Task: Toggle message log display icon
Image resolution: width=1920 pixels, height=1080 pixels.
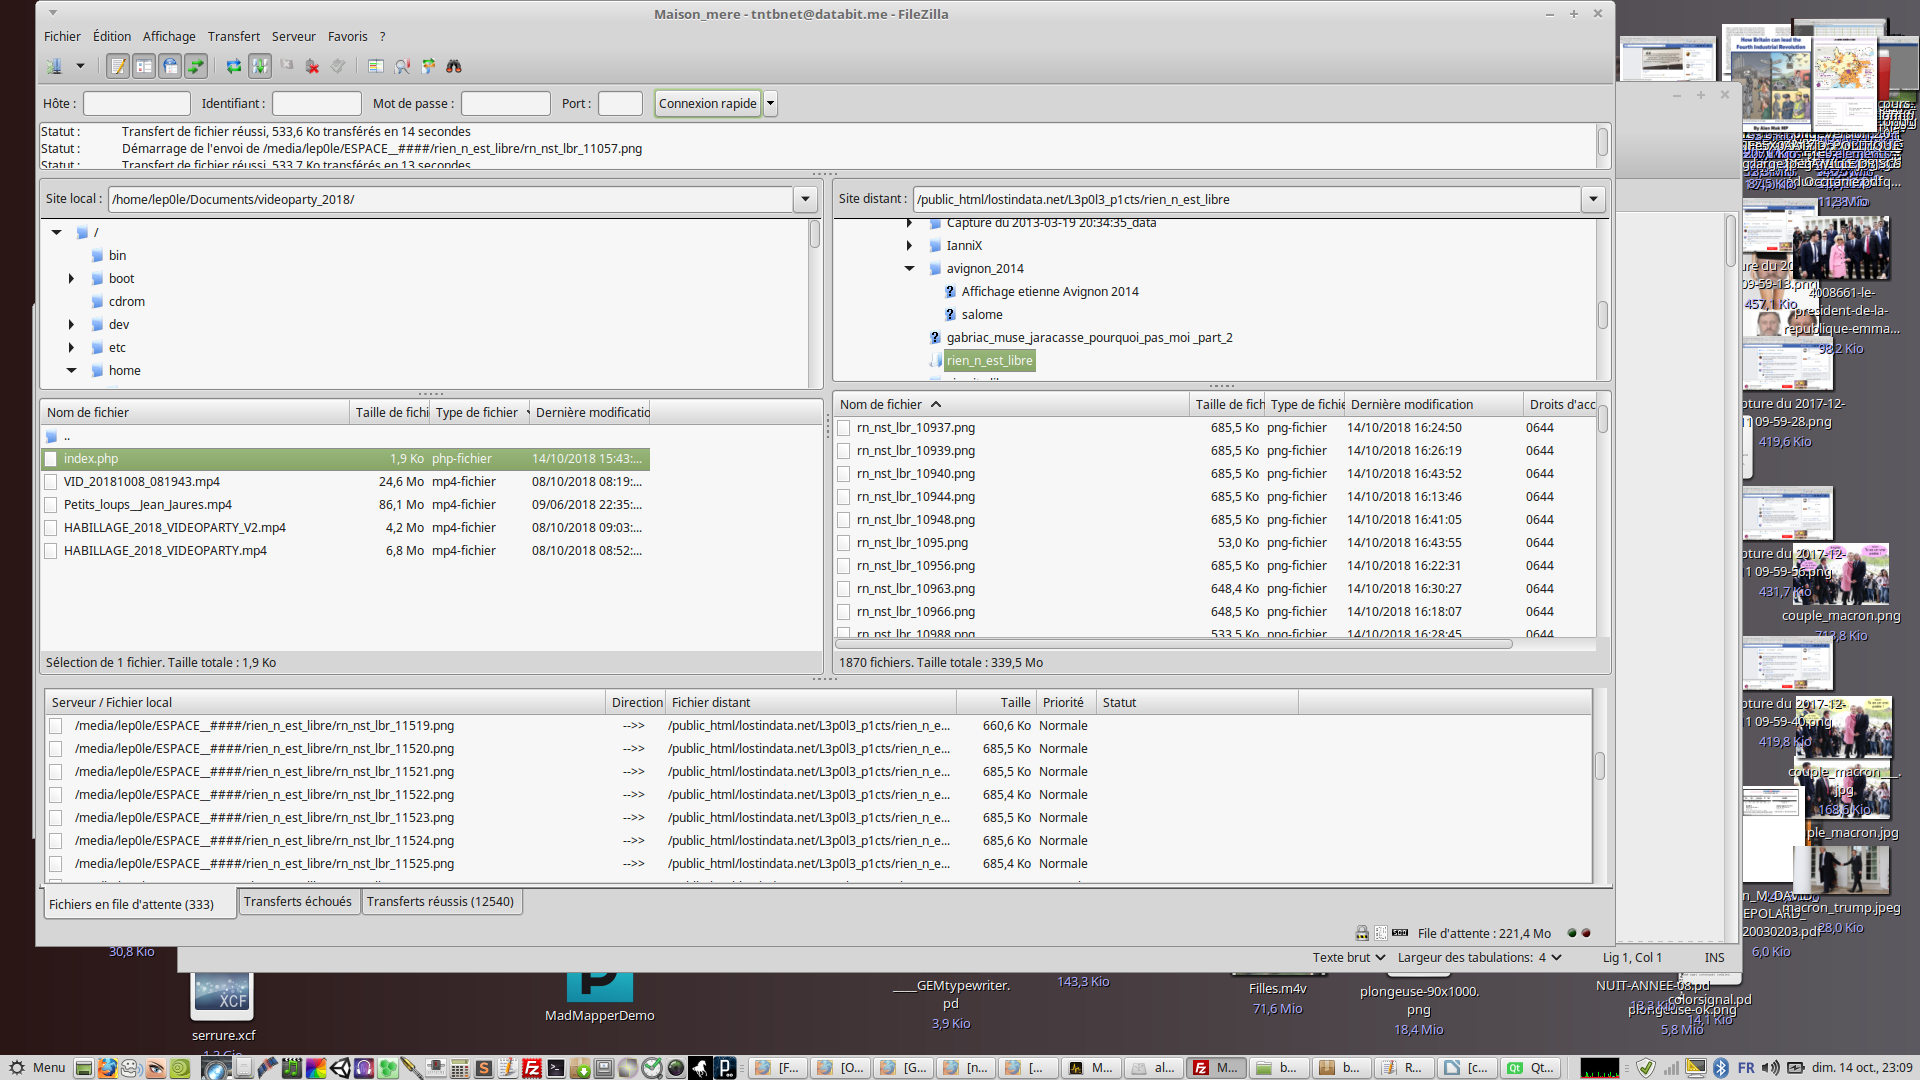Action: [x=118, y=66]
